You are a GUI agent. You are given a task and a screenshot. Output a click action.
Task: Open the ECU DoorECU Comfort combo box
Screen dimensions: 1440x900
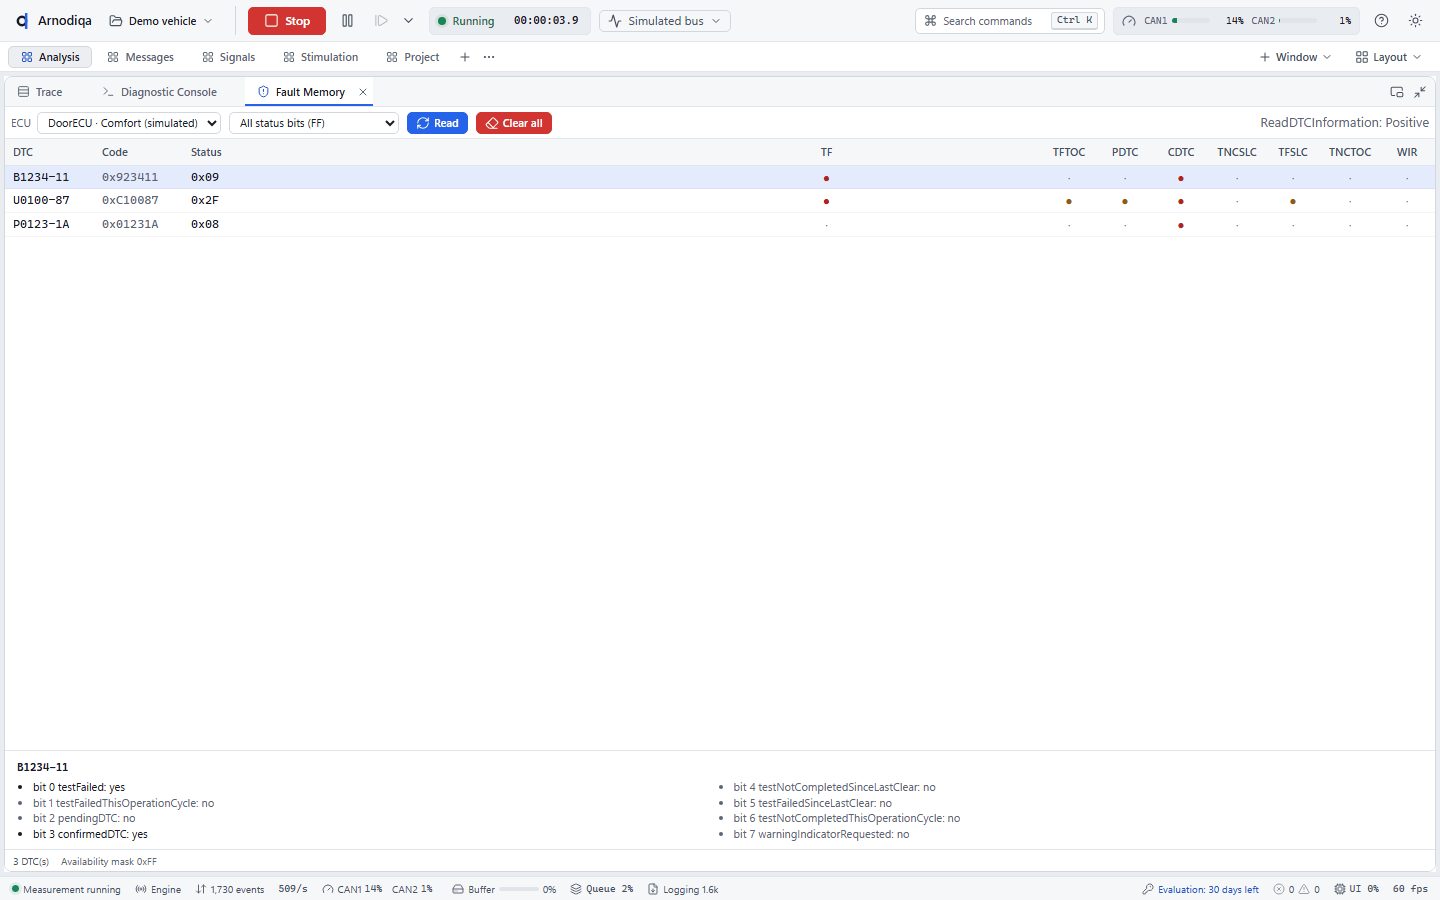pyautogui.click(x=129, y=123)
